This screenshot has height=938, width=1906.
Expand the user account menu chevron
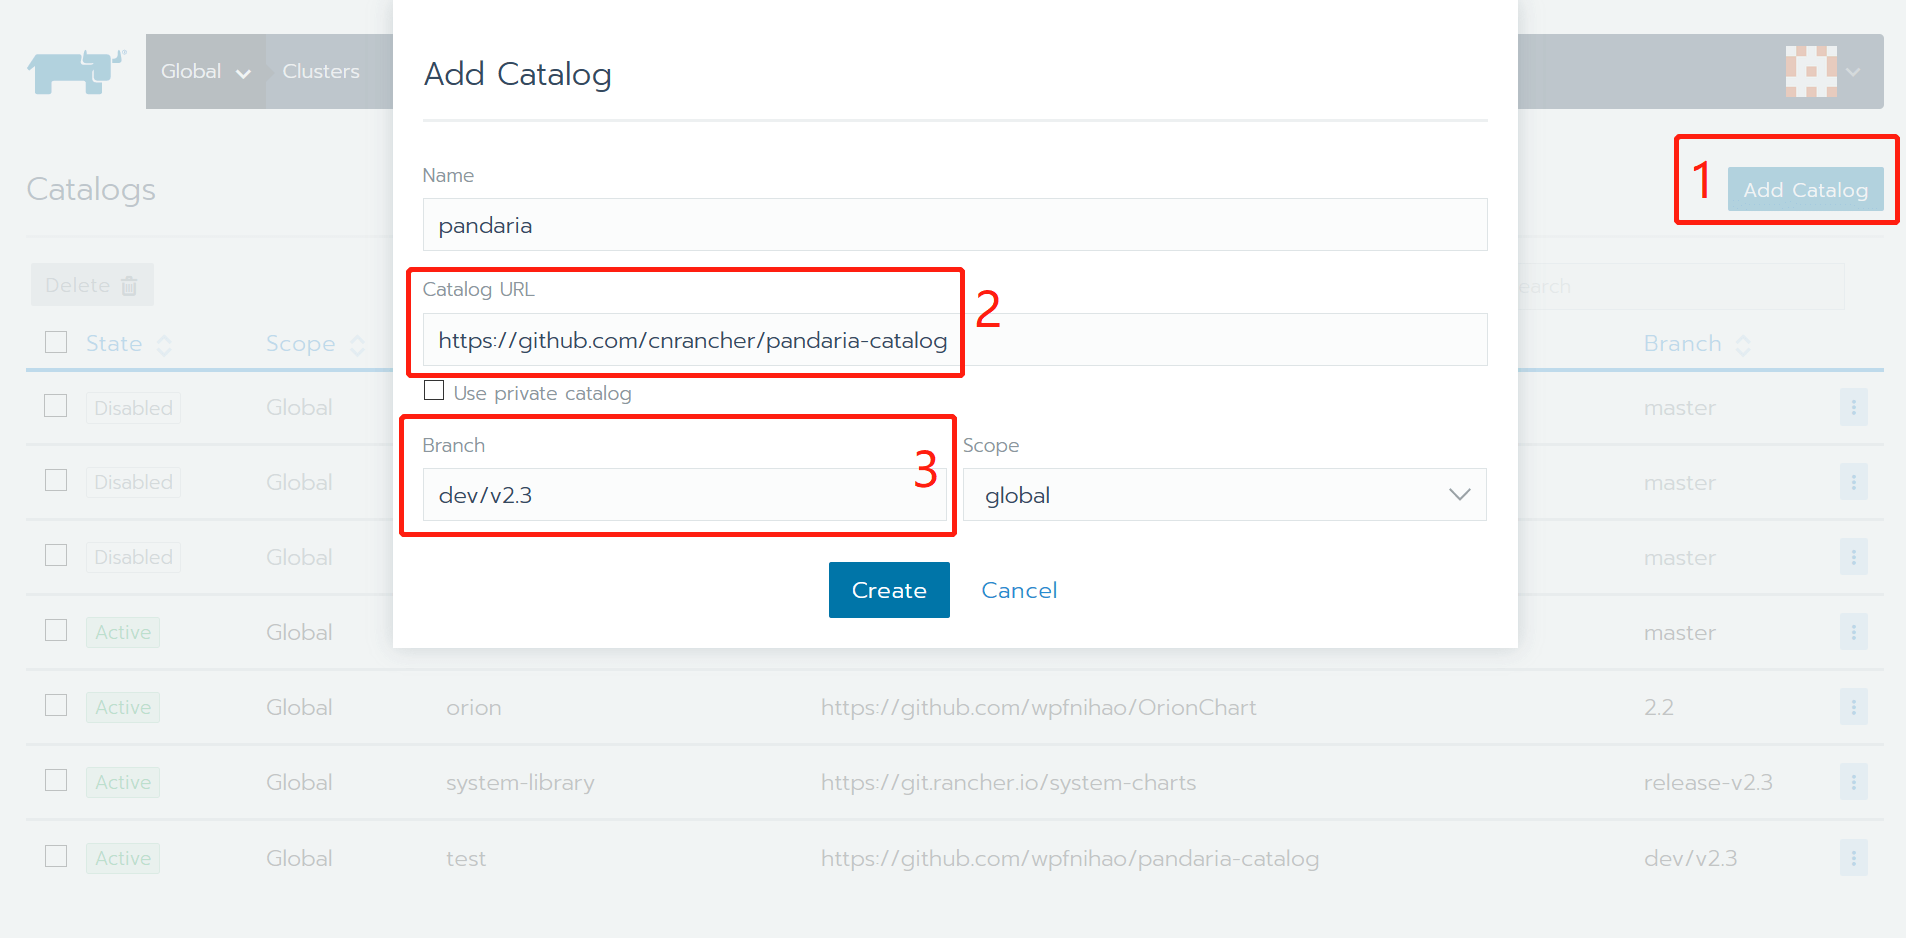[x=1853, y=71]
